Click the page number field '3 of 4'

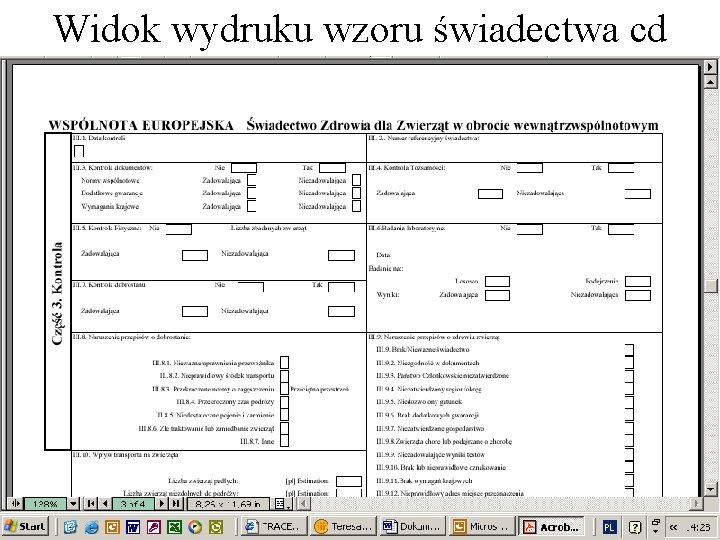coord(133,504)
